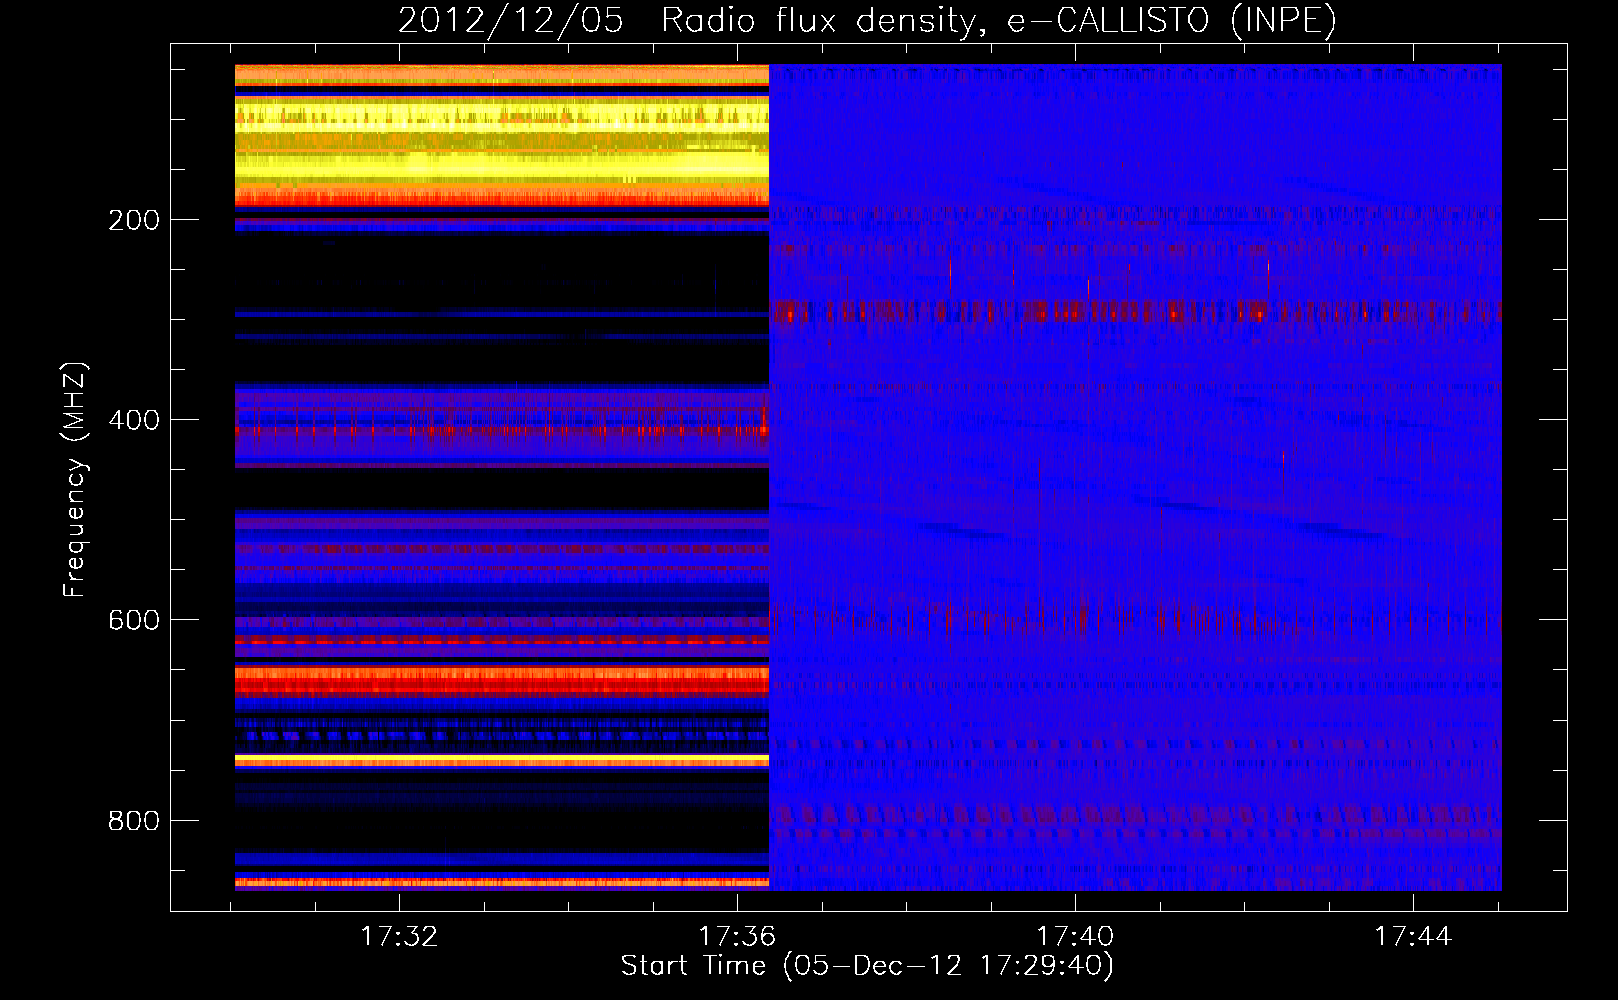Click the 600 frequency tick label
The height and width of the screenshot is (1000, 1618).
134,620
